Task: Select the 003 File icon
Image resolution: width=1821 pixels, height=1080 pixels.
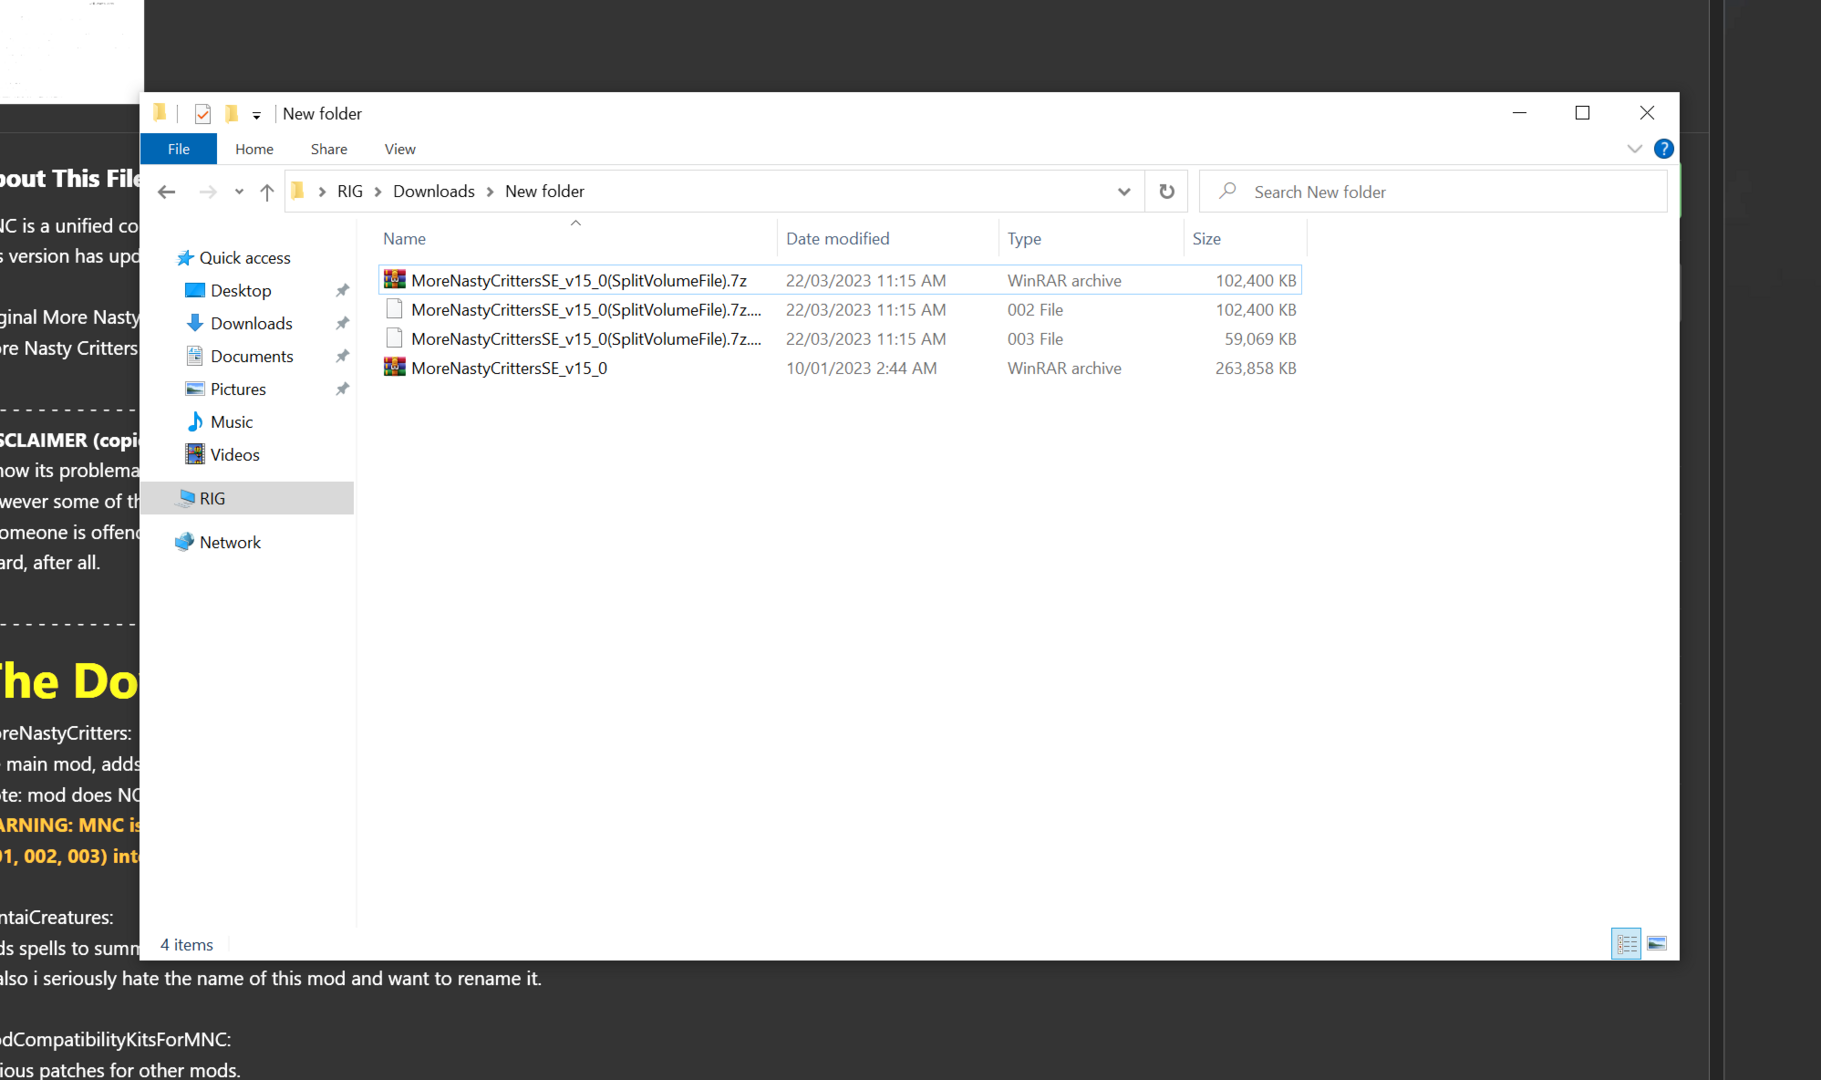Action: tap(395, 338)
